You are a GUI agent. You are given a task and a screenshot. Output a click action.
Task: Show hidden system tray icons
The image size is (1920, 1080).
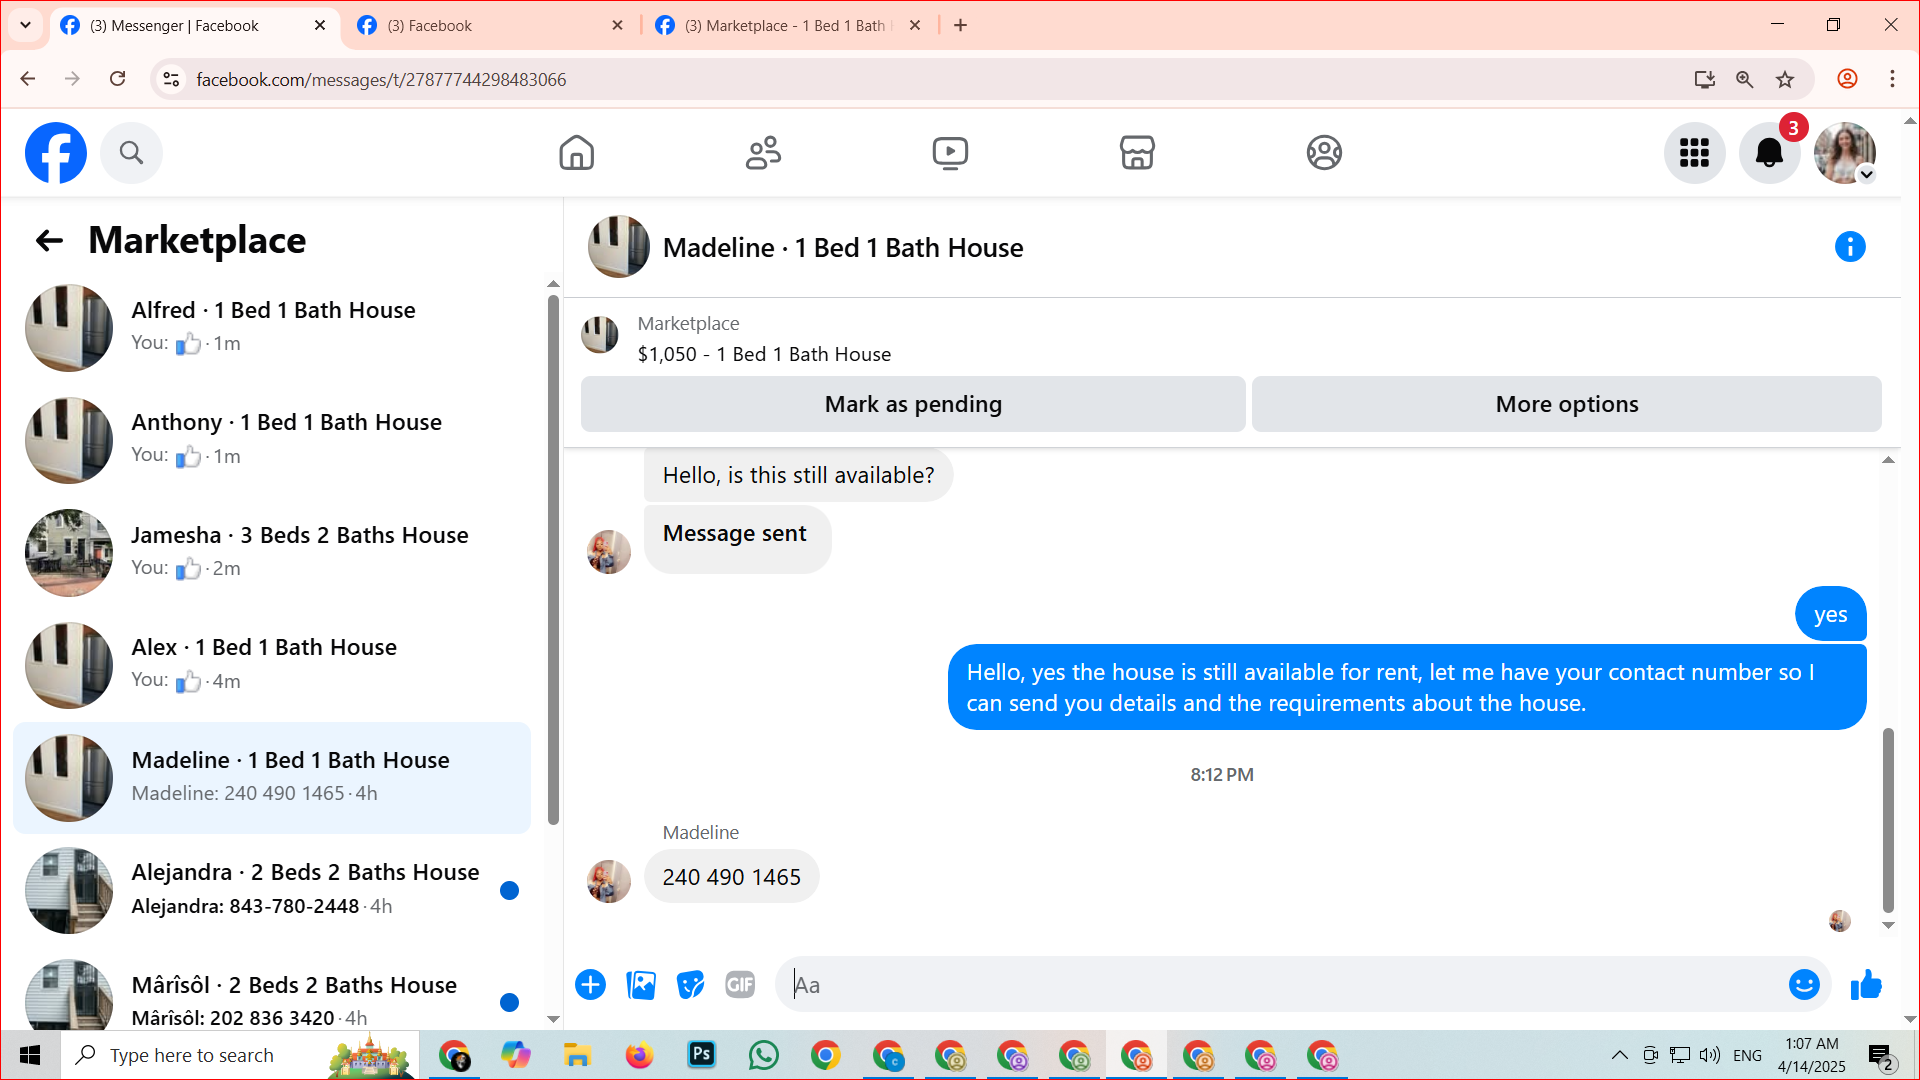[1619, 1055]
